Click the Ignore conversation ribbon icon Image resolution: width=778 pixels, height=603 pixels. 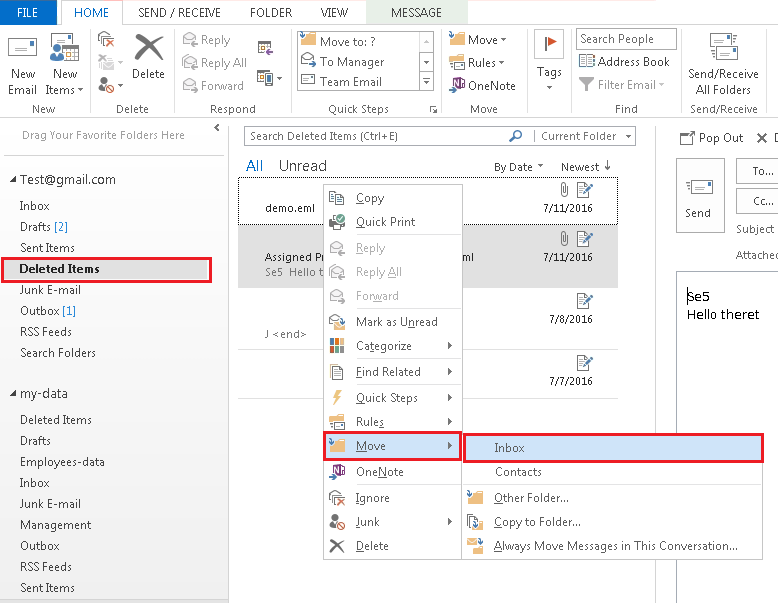pos(106,39)
